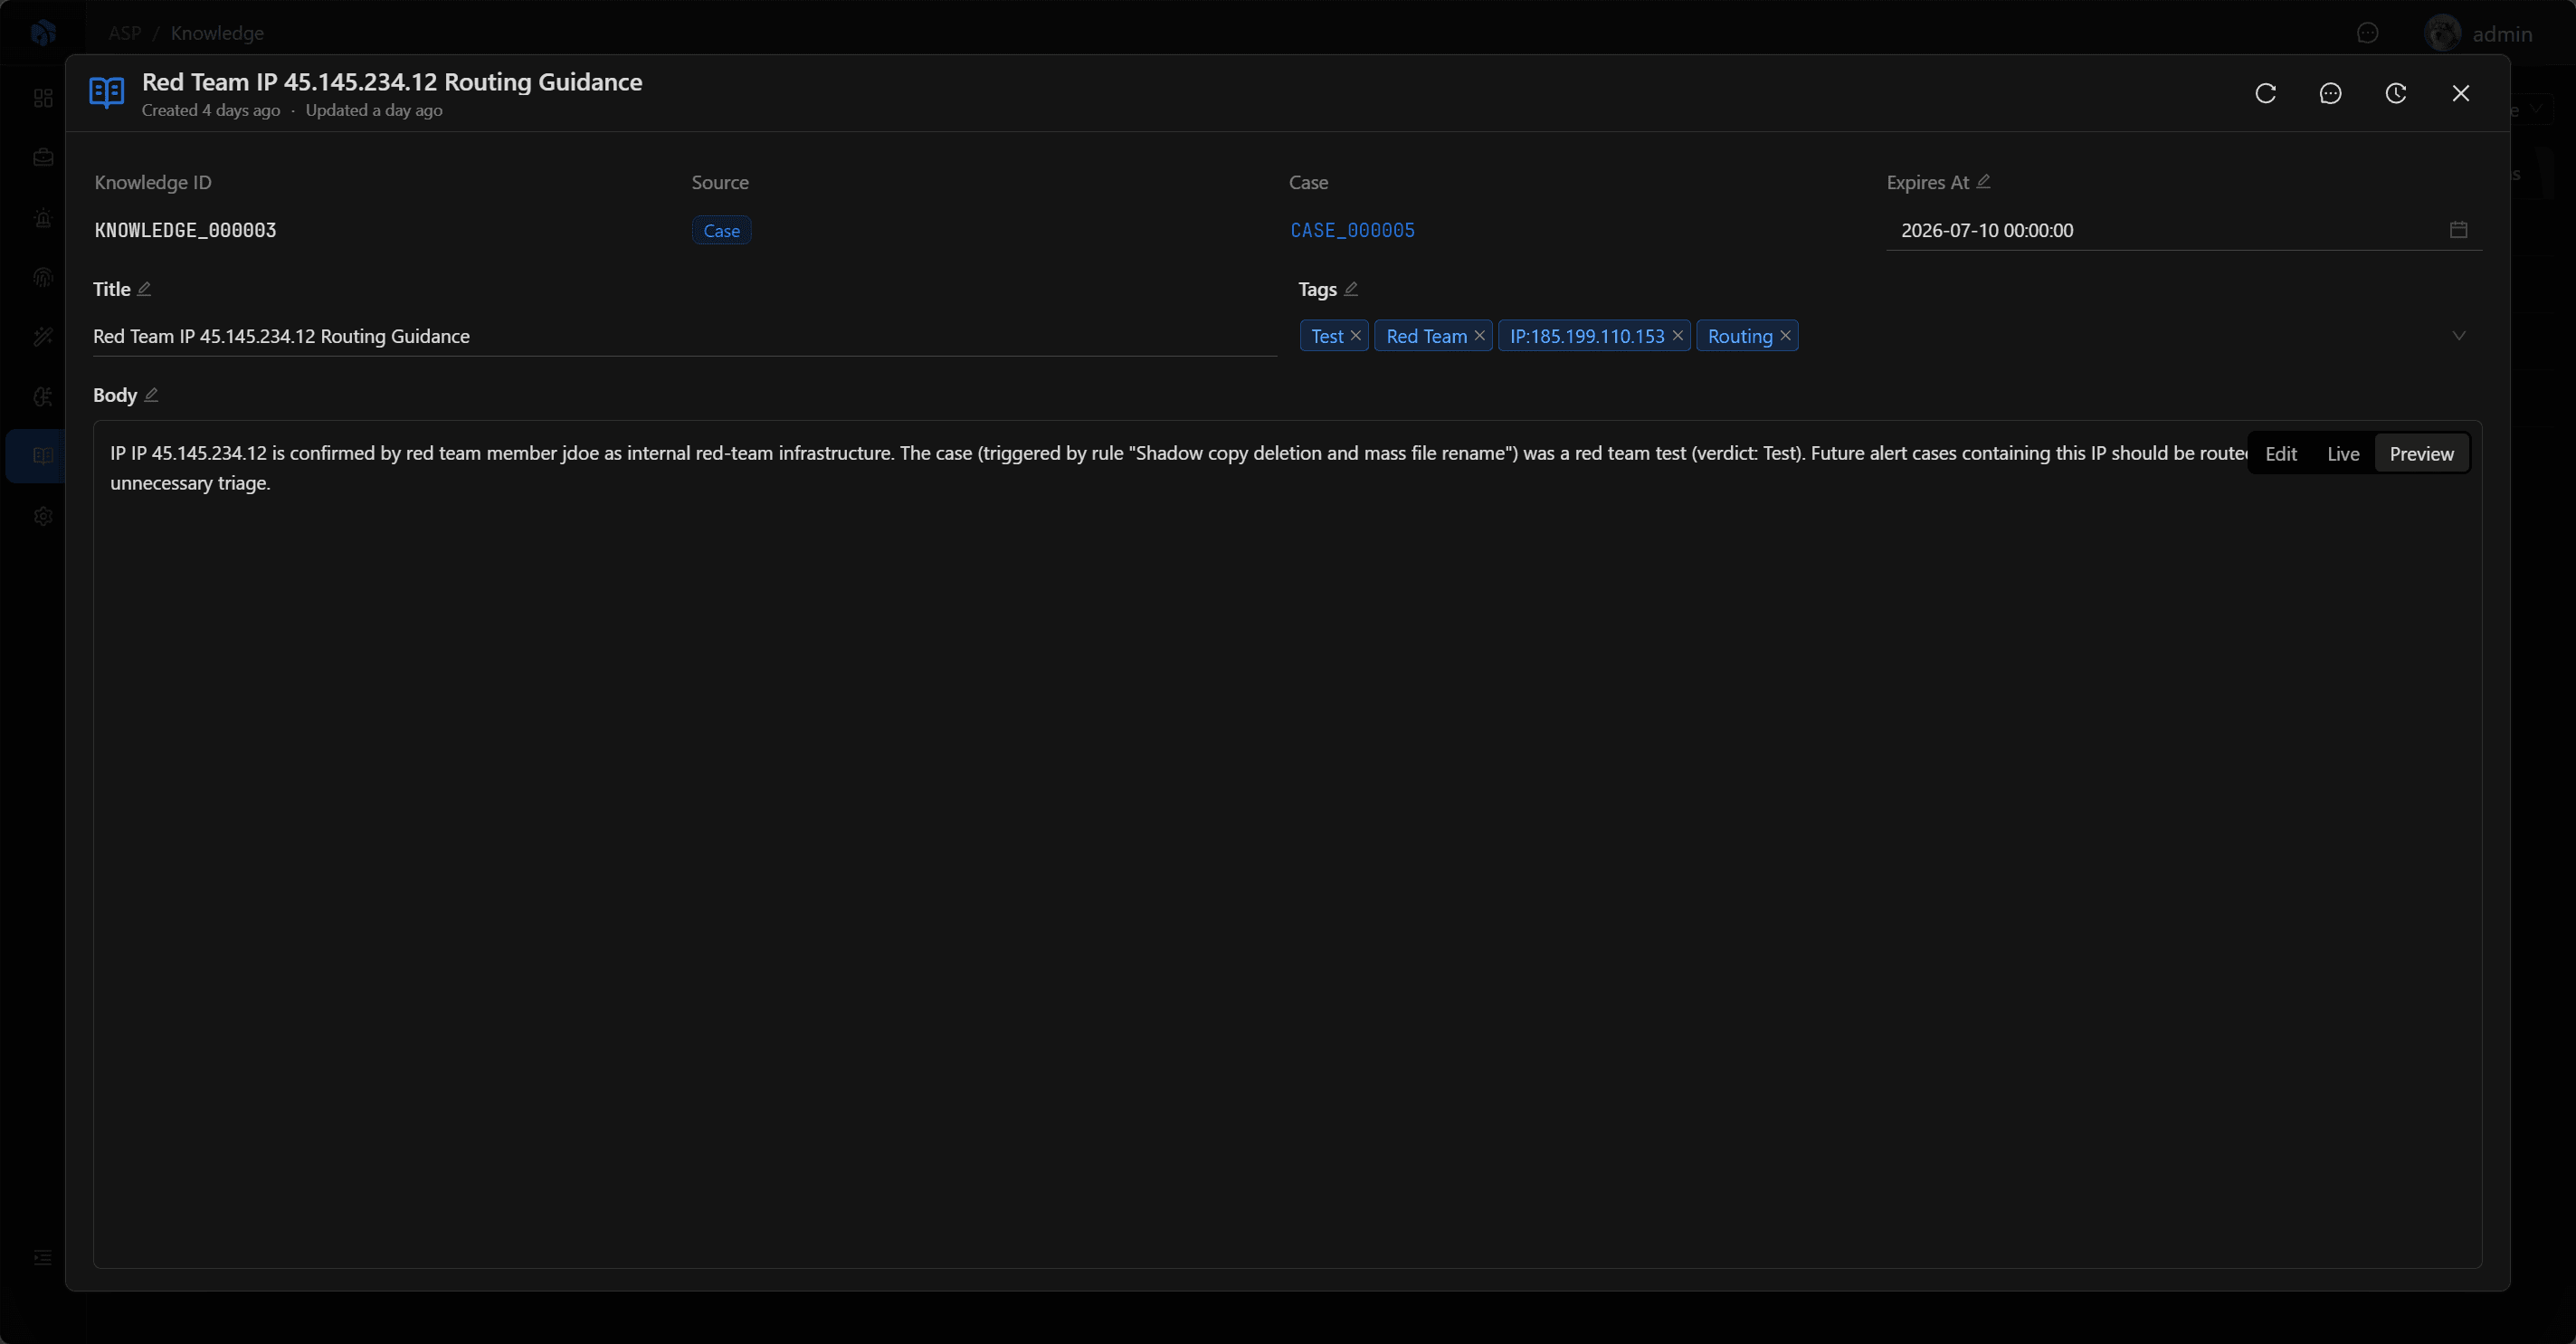Open the comments chat bubble icon
Screen dimensions: 2576x1344
coord(2330,93)
